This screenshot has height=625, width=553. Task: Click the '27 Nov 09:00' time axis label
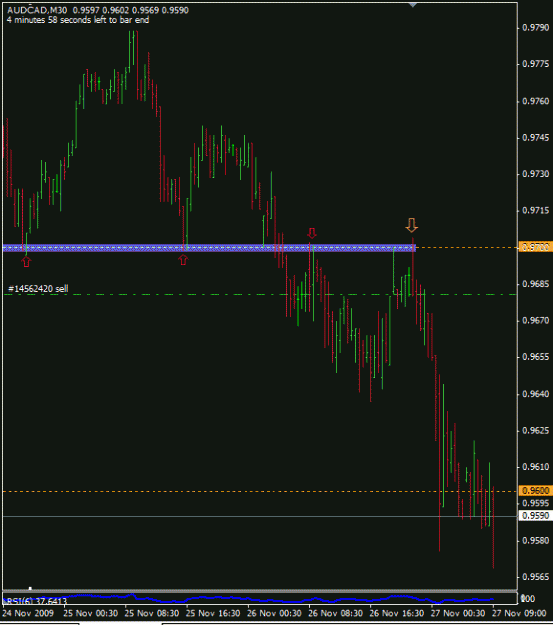coord(519,613)
